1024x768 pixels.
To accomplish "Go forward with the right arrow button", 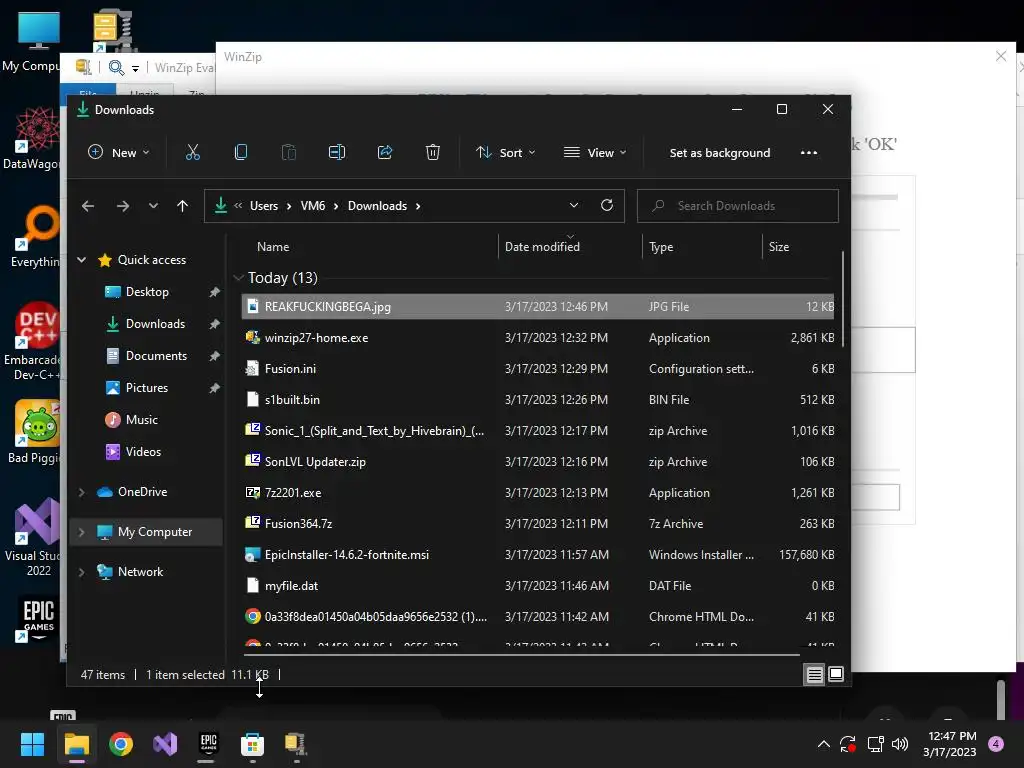I will click(x=123, y=206).
